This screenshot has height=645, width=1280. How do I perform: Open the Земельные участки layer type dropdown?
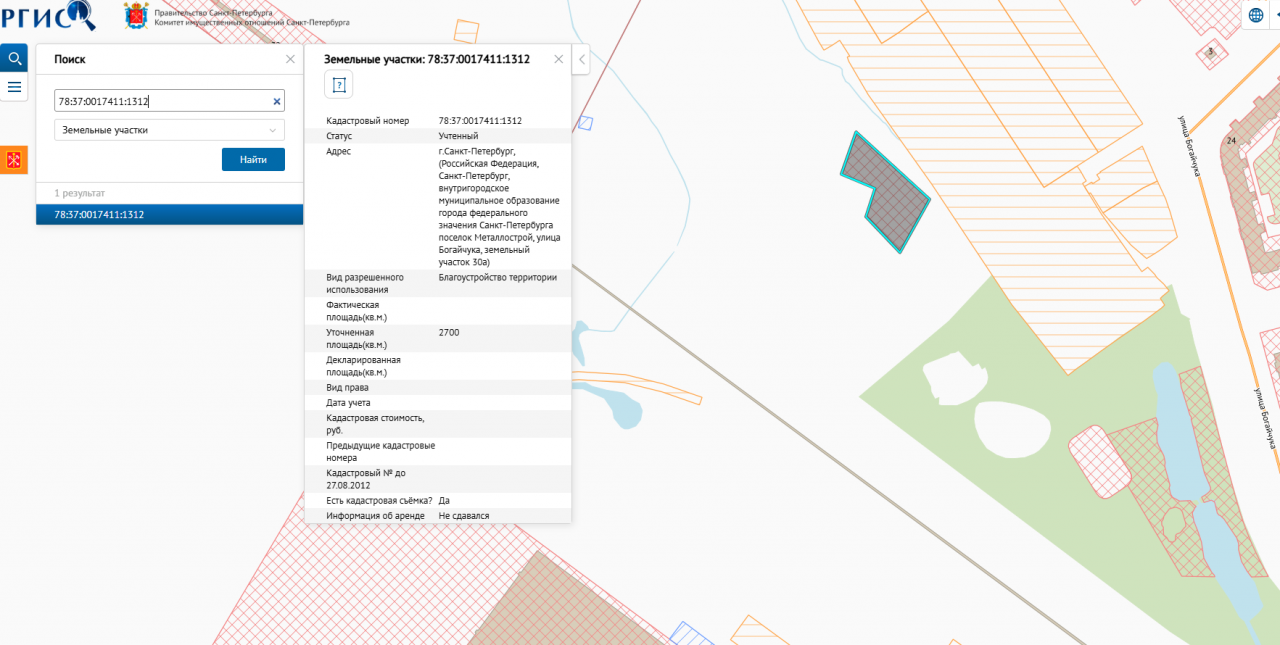click(169, 130)
